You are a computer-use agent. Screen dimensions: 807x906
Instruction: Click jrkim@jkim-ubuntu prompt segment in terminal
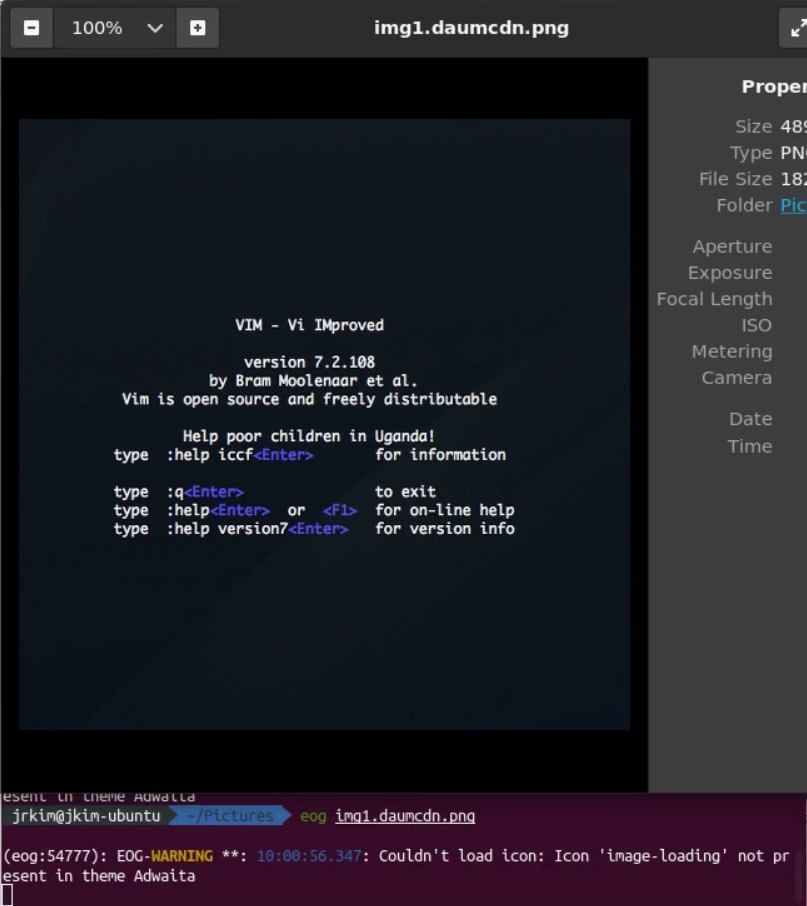pos(86,816)
